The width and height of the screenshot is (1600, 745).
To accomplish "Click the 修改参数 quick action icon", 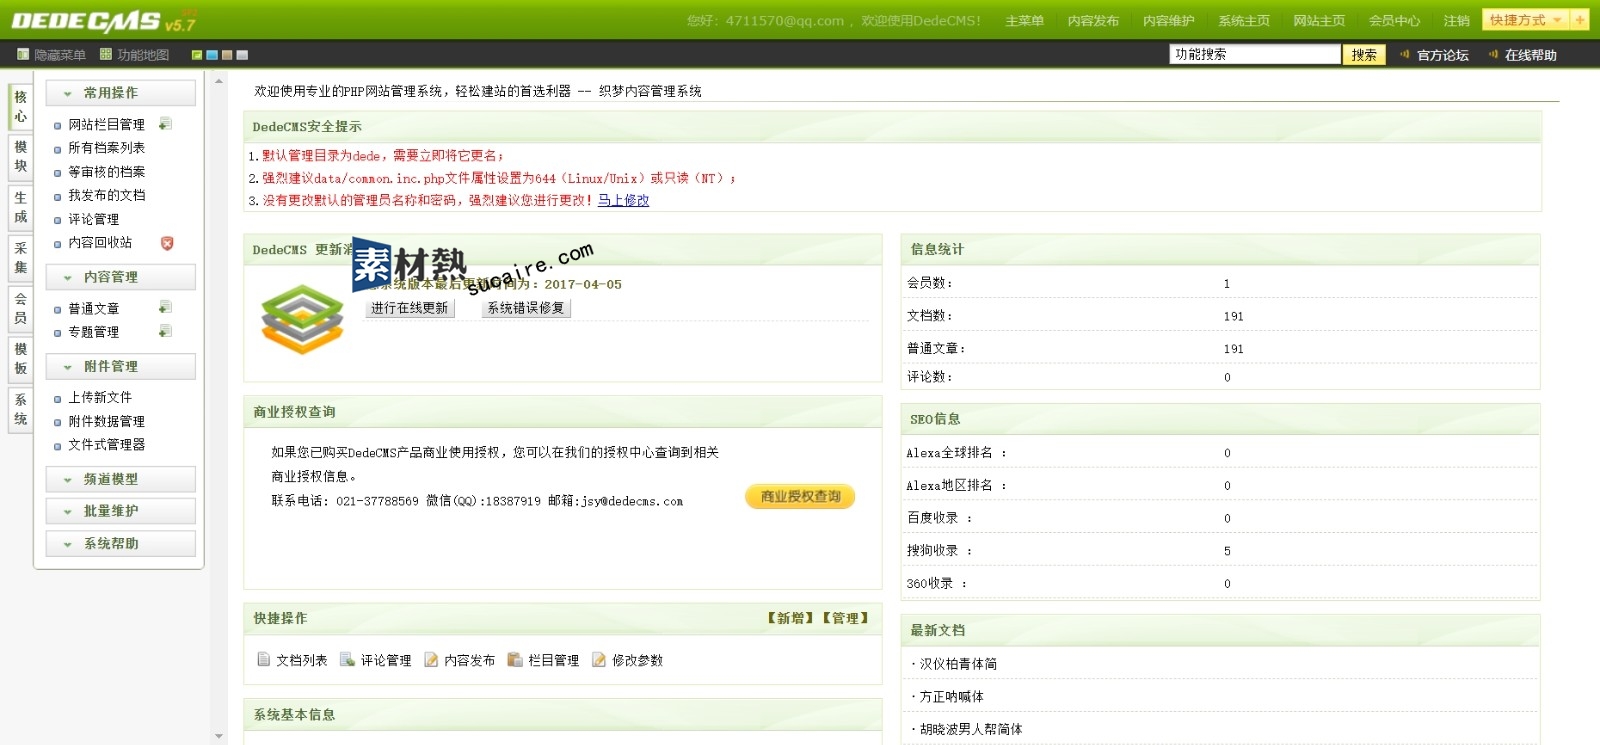I will [x=599, y=660].
